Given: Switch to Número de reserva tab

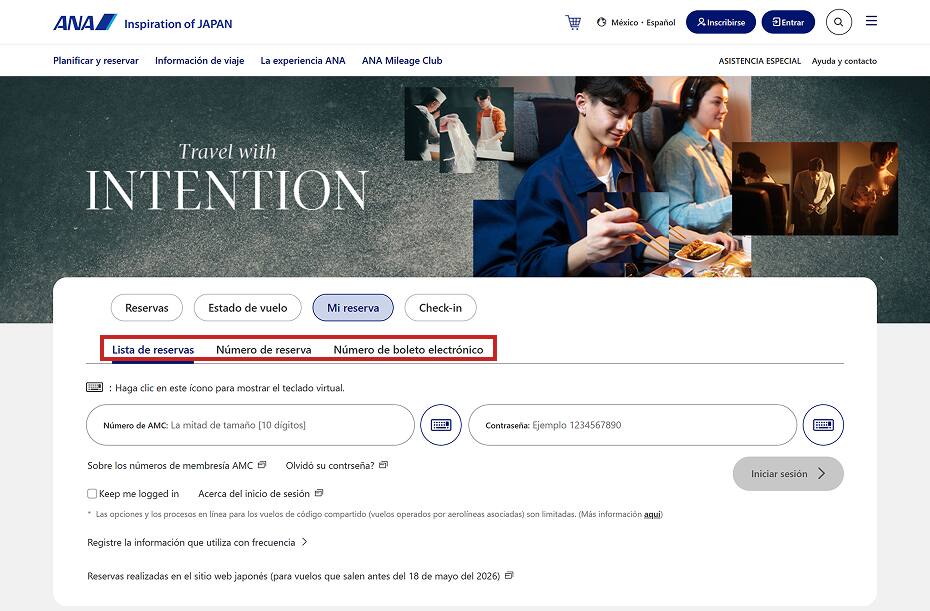Looking at the screenshot, I should pyautogui.click(x=264, y=350).
